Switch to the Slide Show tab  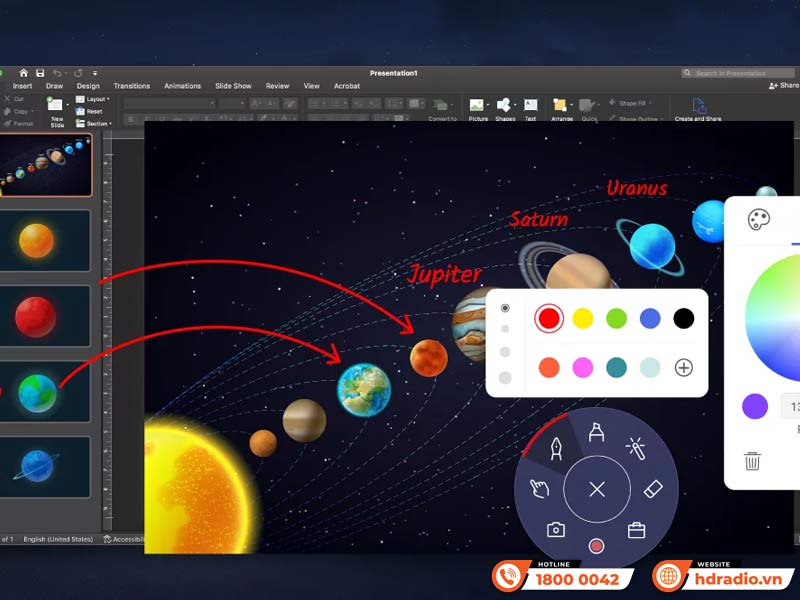pyautogui.click(x=234, y=86)
